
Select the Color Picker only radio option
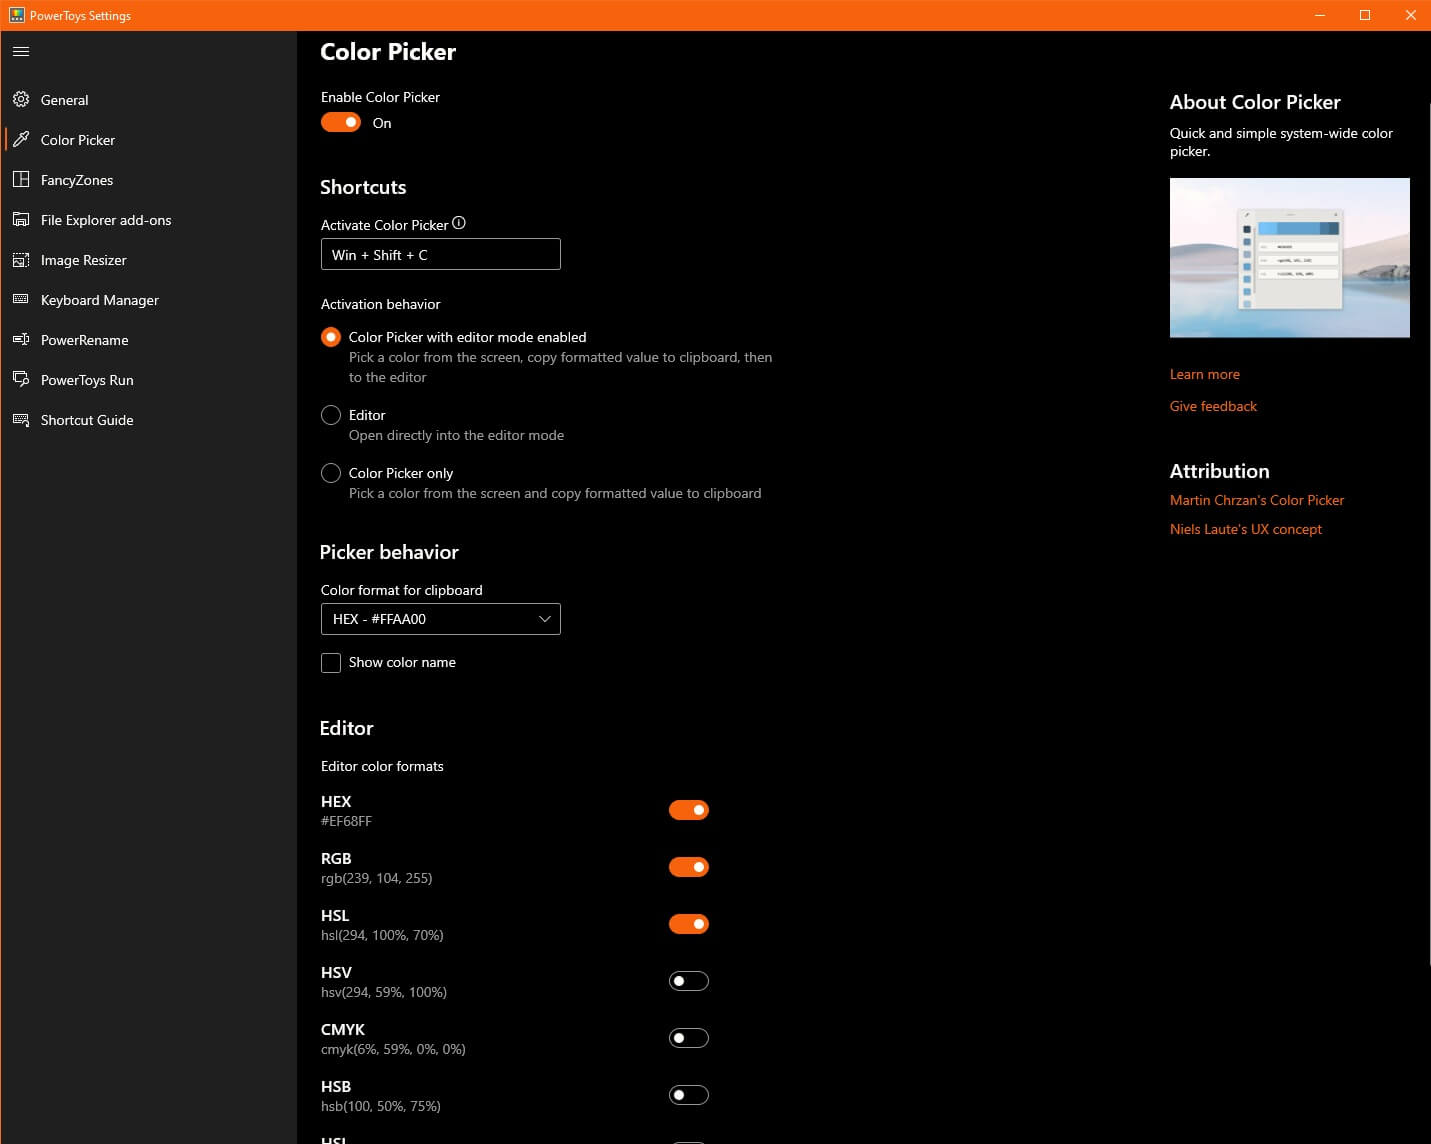click(x=331, y=473)
